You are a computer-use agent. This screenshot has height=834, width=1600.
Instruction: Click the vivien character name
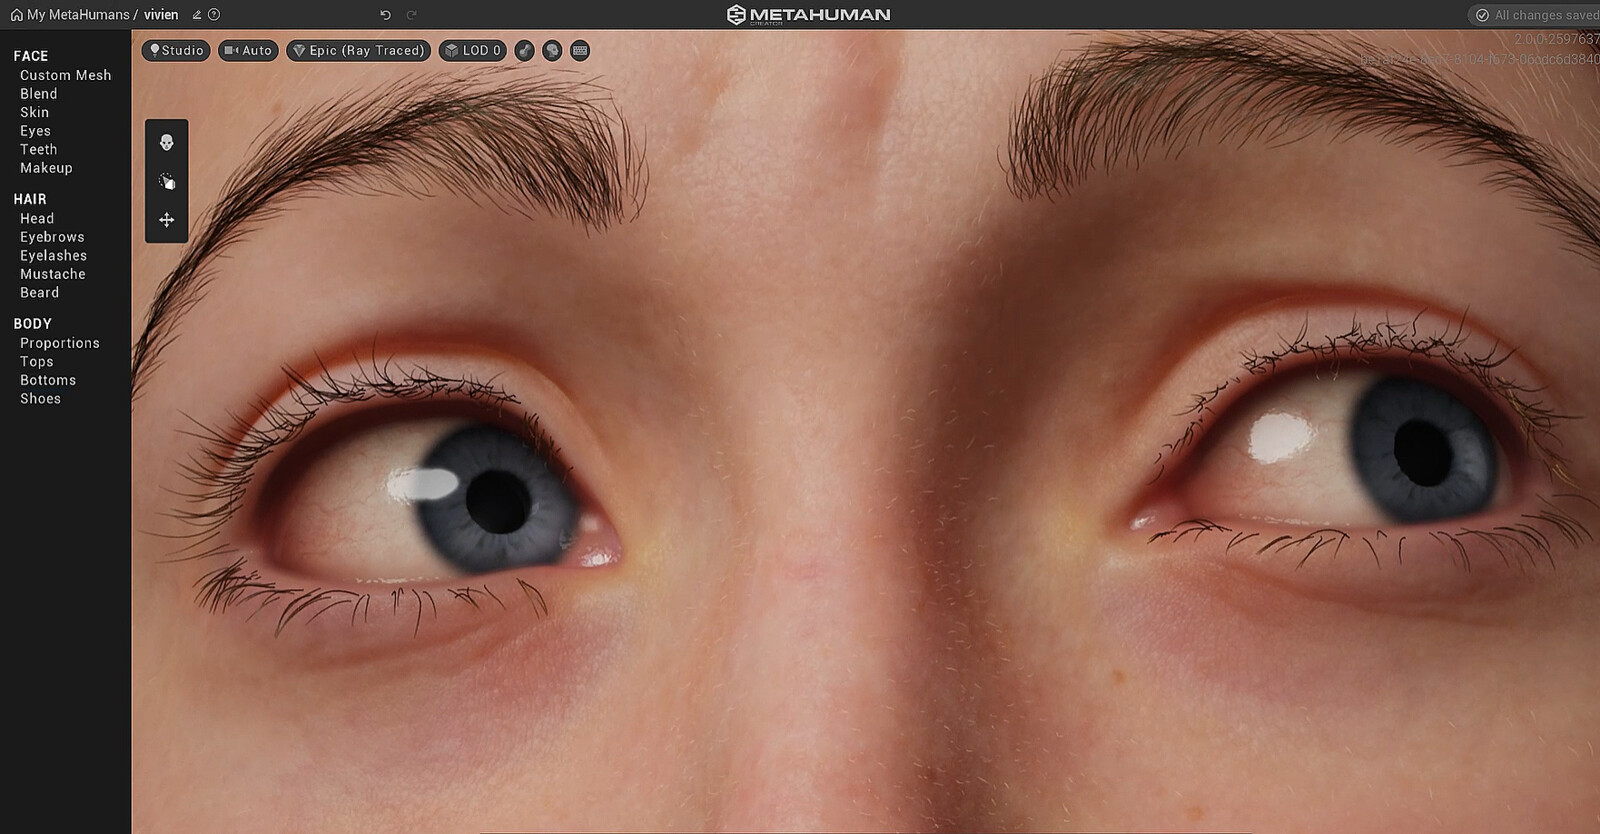click(x=161, y=15)
